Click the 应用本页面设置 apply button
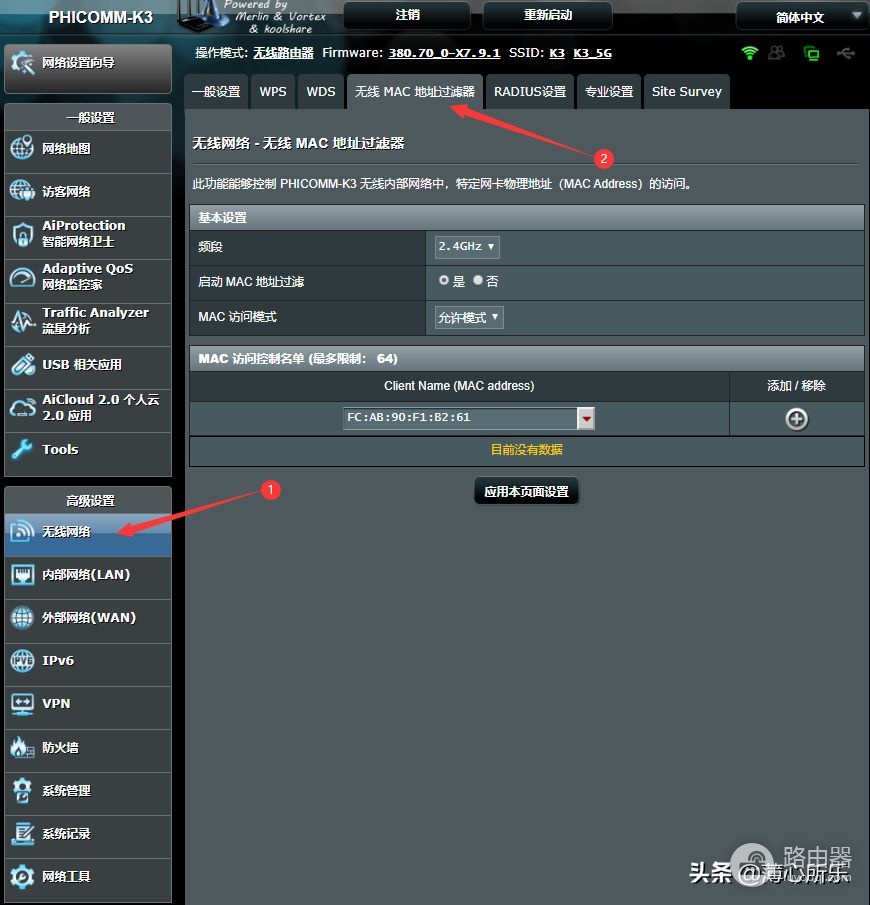This screenshot has height=905, width=870. tap(526, 491)
